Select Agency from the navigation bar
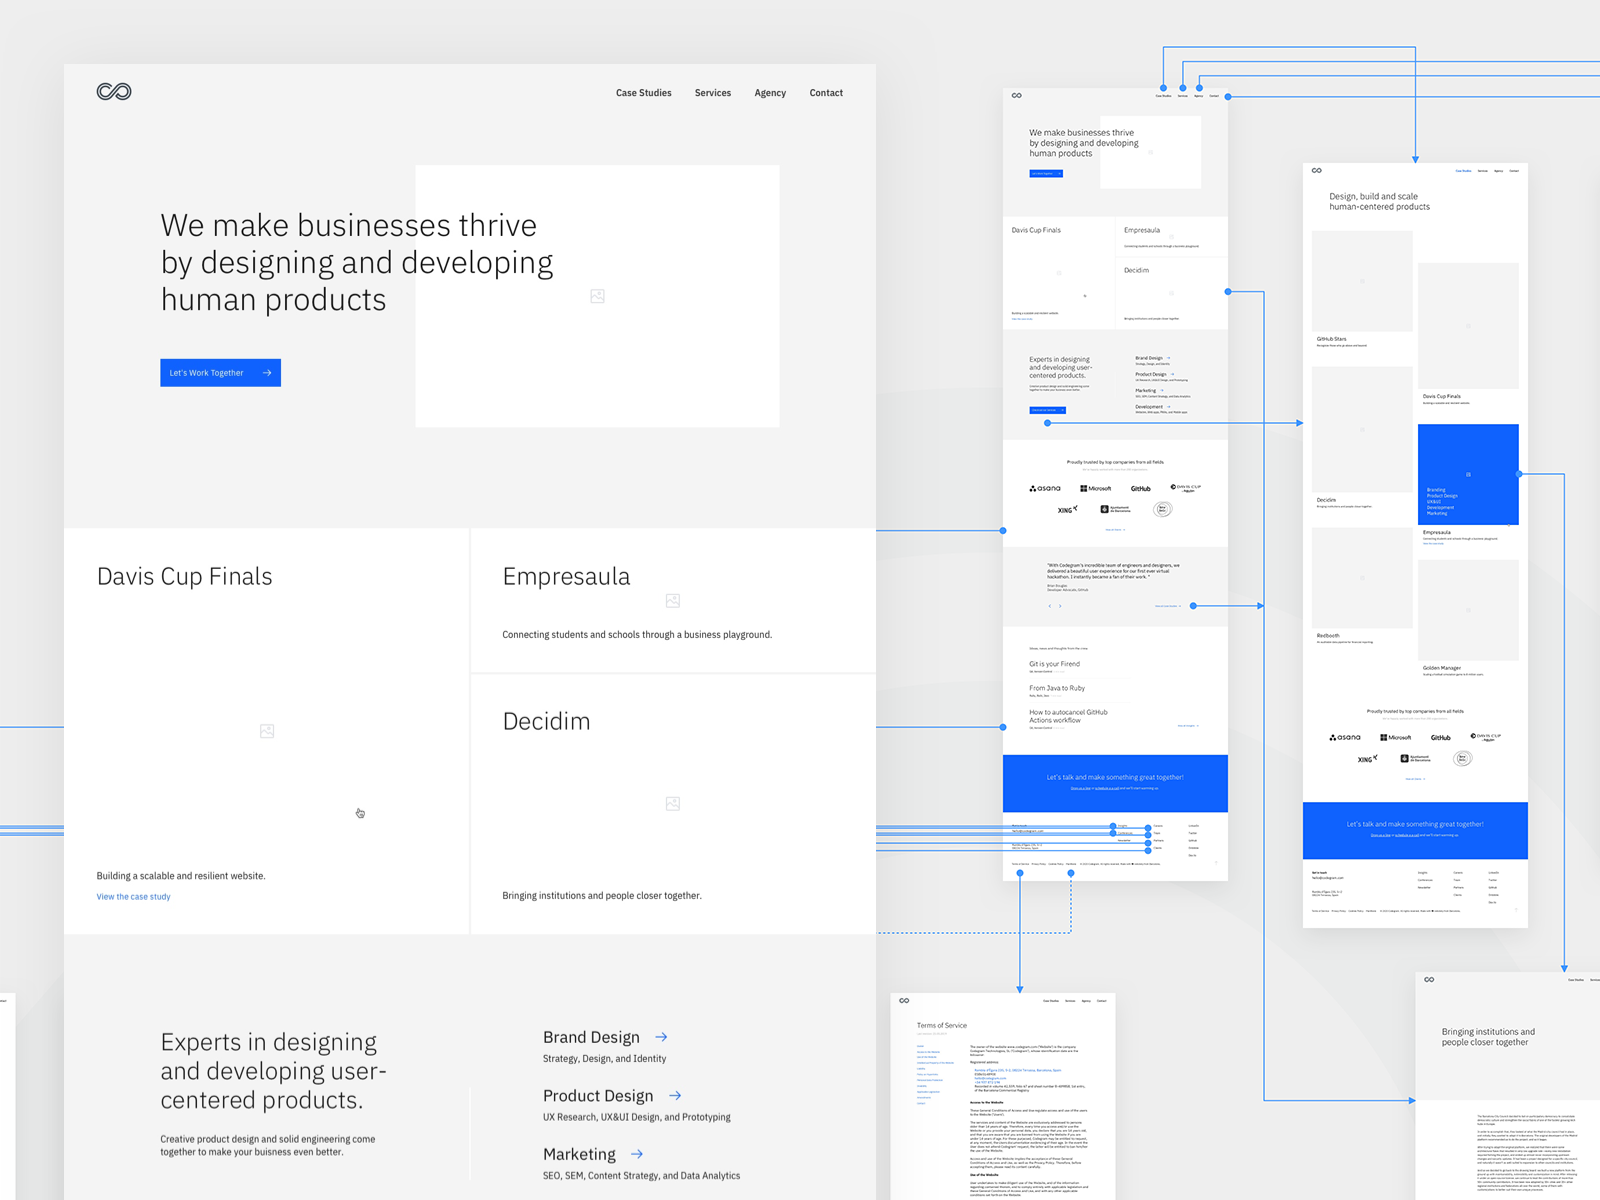This screenshot has height=1200, width=1600. [770, 93]
